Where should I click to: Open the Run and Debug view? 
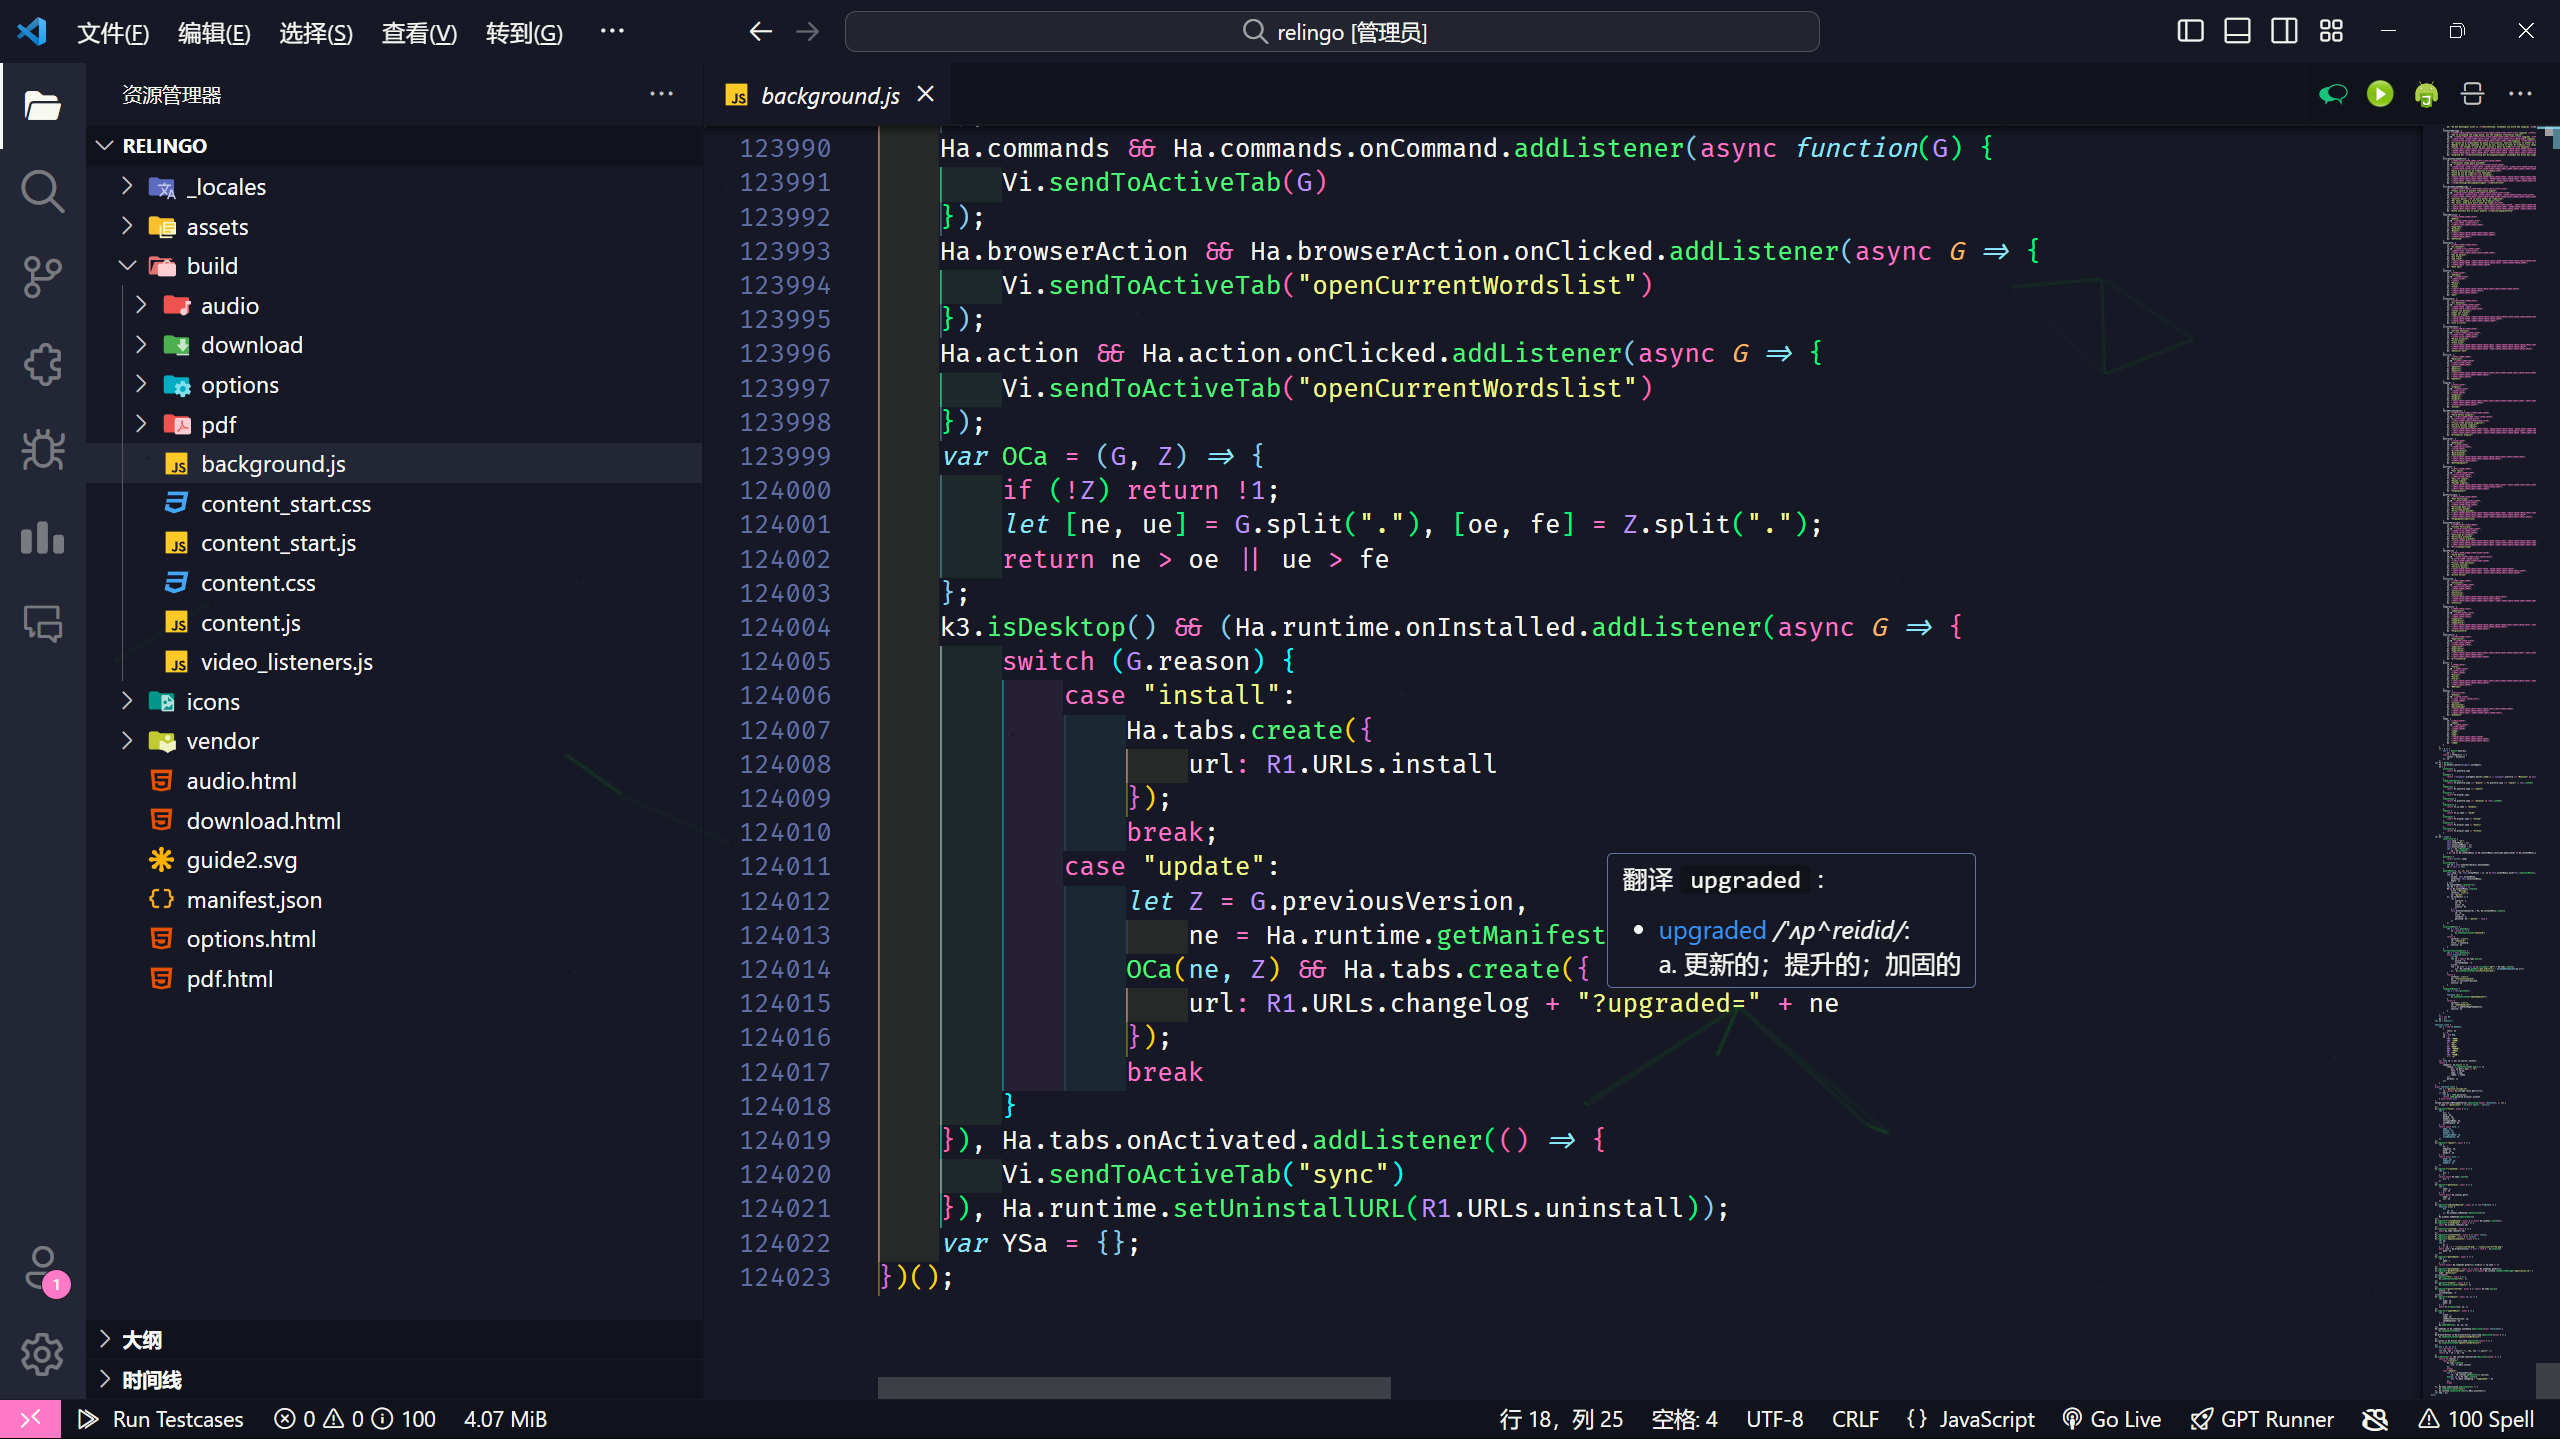[x=42, y=450]
